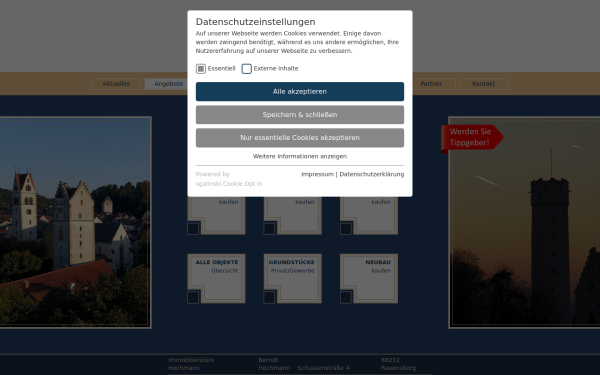Image resolution: width=600 pixels, height=375 pixels.
Task: Click the Alle akzeptieren button
Action: [300, 91]
